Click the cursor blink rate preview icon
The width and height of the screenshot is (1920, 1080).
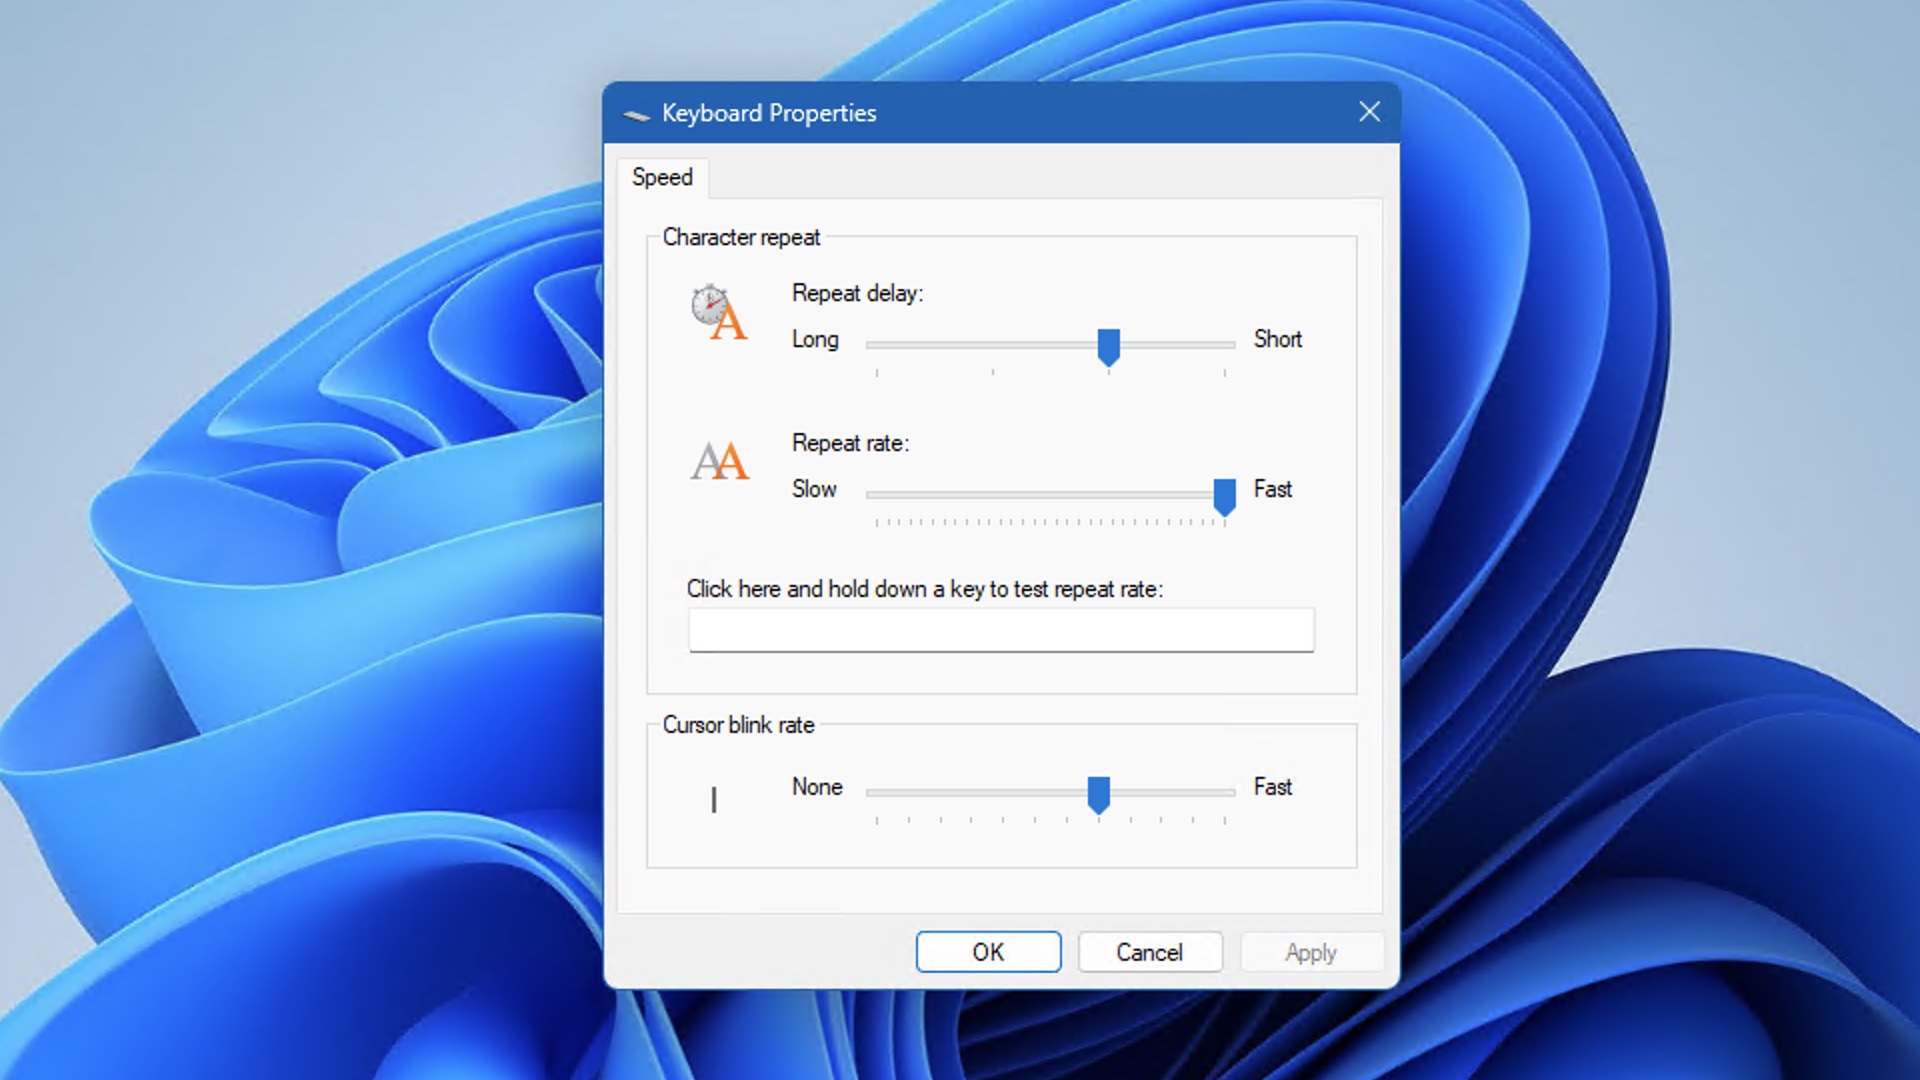[713, 800]
